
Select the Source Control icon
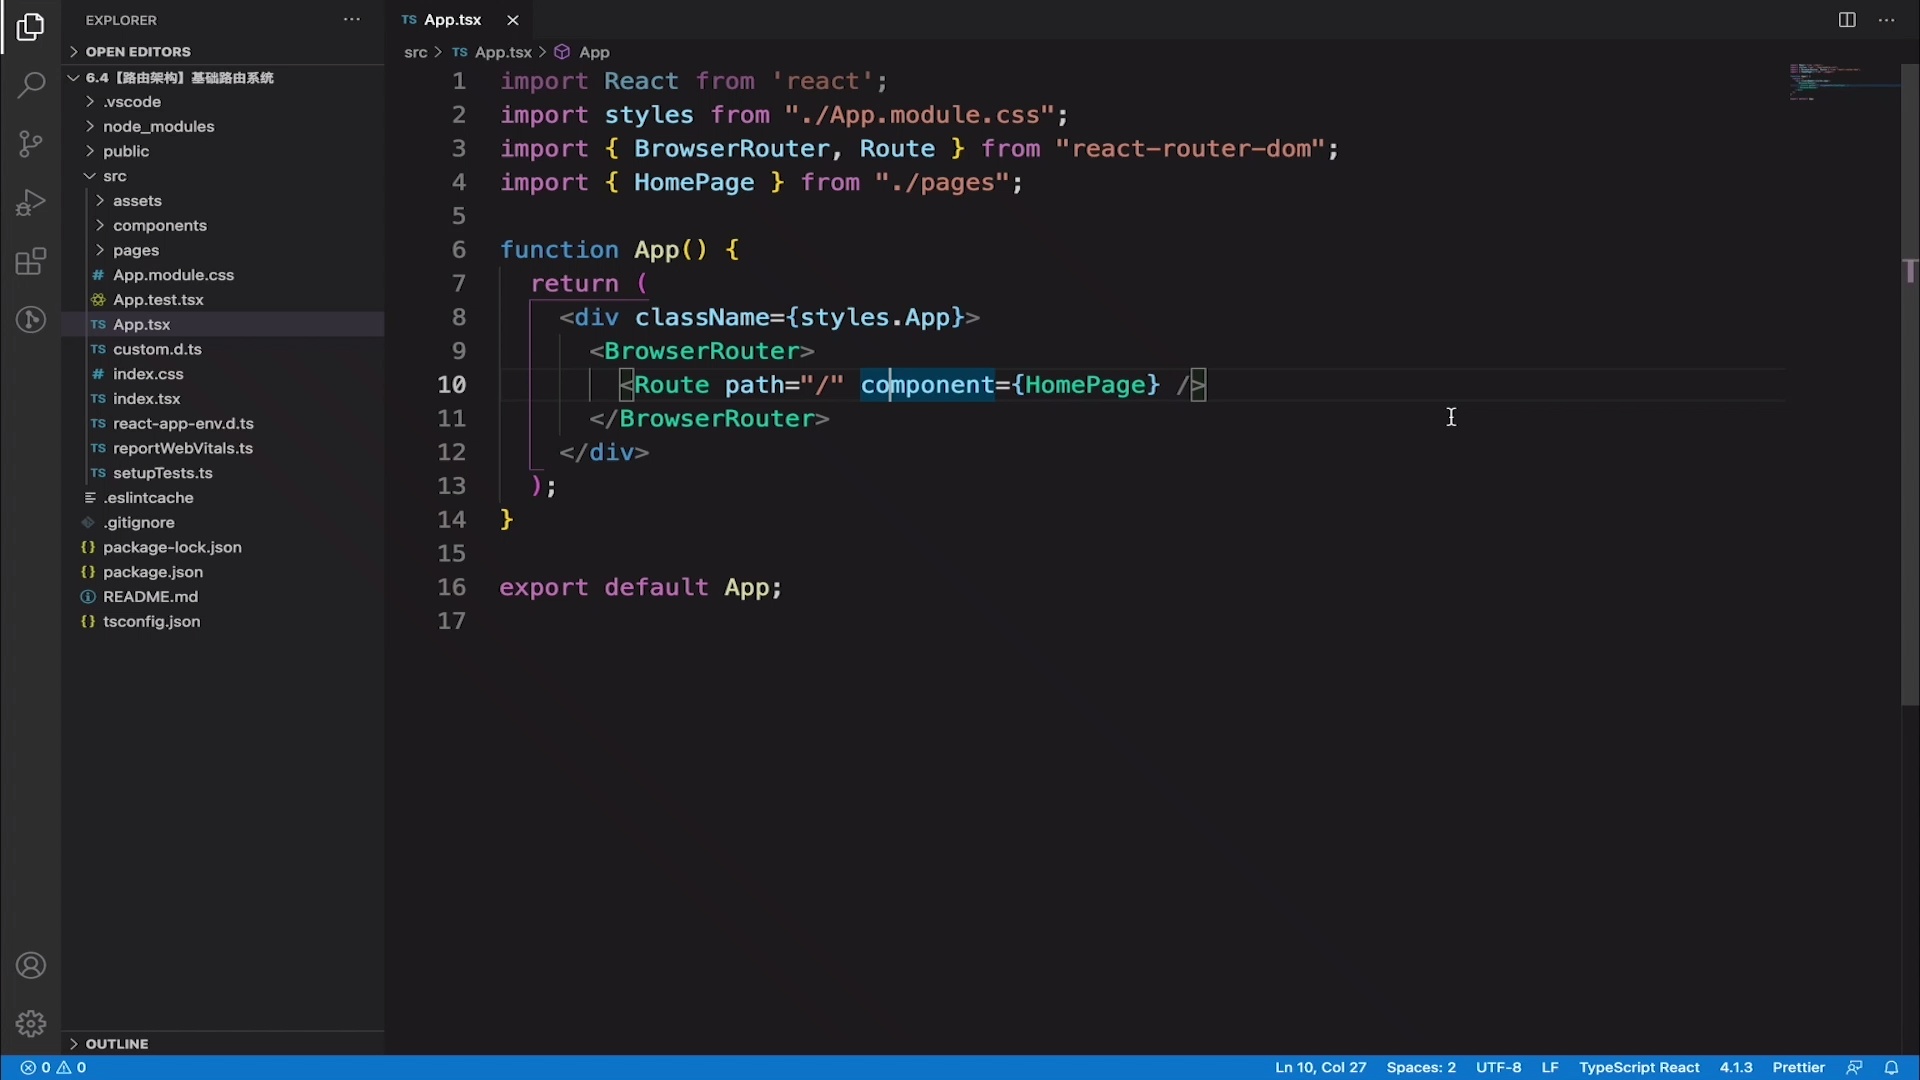(31, 144)
